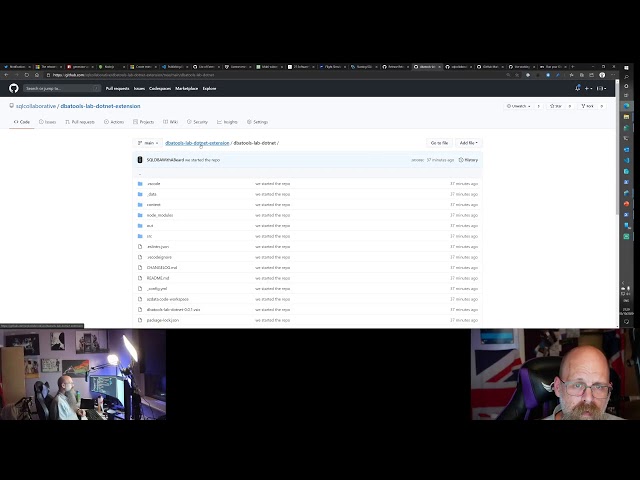This screenshot has width=640, height=480.
Task: Open Issues in GitHub header
Action: tap(139, 88)
